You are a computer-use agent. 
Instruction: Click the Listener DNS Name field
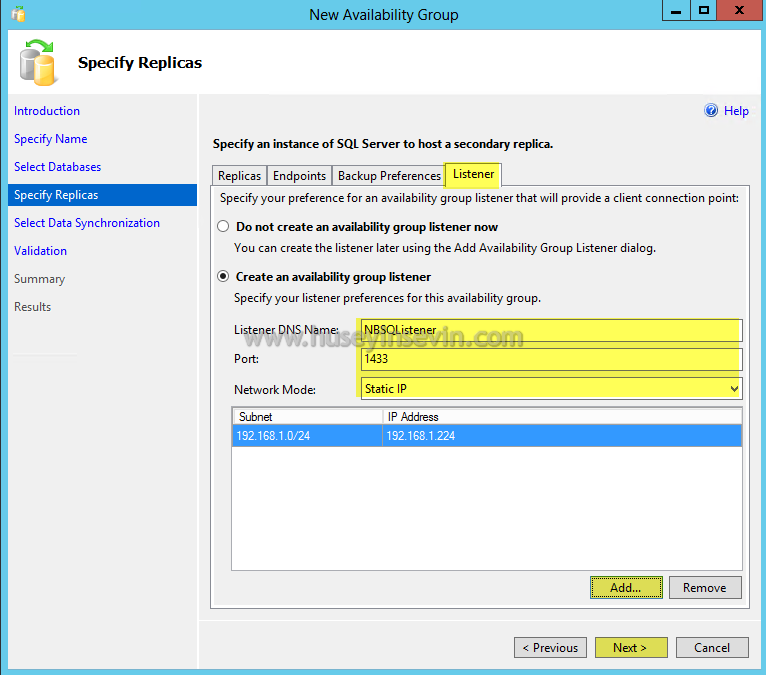(x=552, y=330)
